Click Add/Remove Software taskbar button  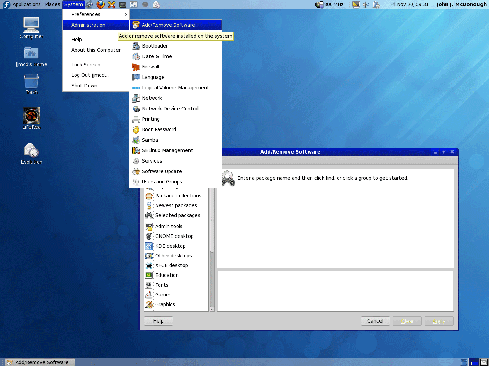40,362
